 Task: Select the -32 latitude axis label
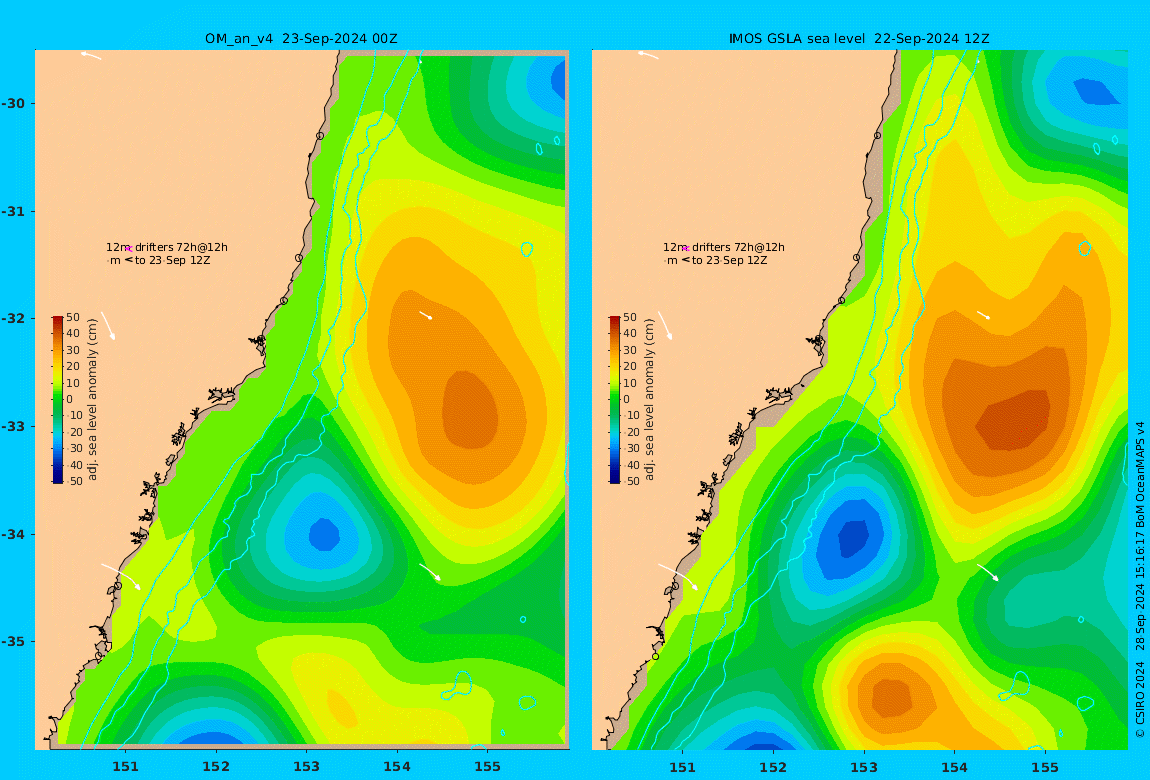tap(12, 319)
